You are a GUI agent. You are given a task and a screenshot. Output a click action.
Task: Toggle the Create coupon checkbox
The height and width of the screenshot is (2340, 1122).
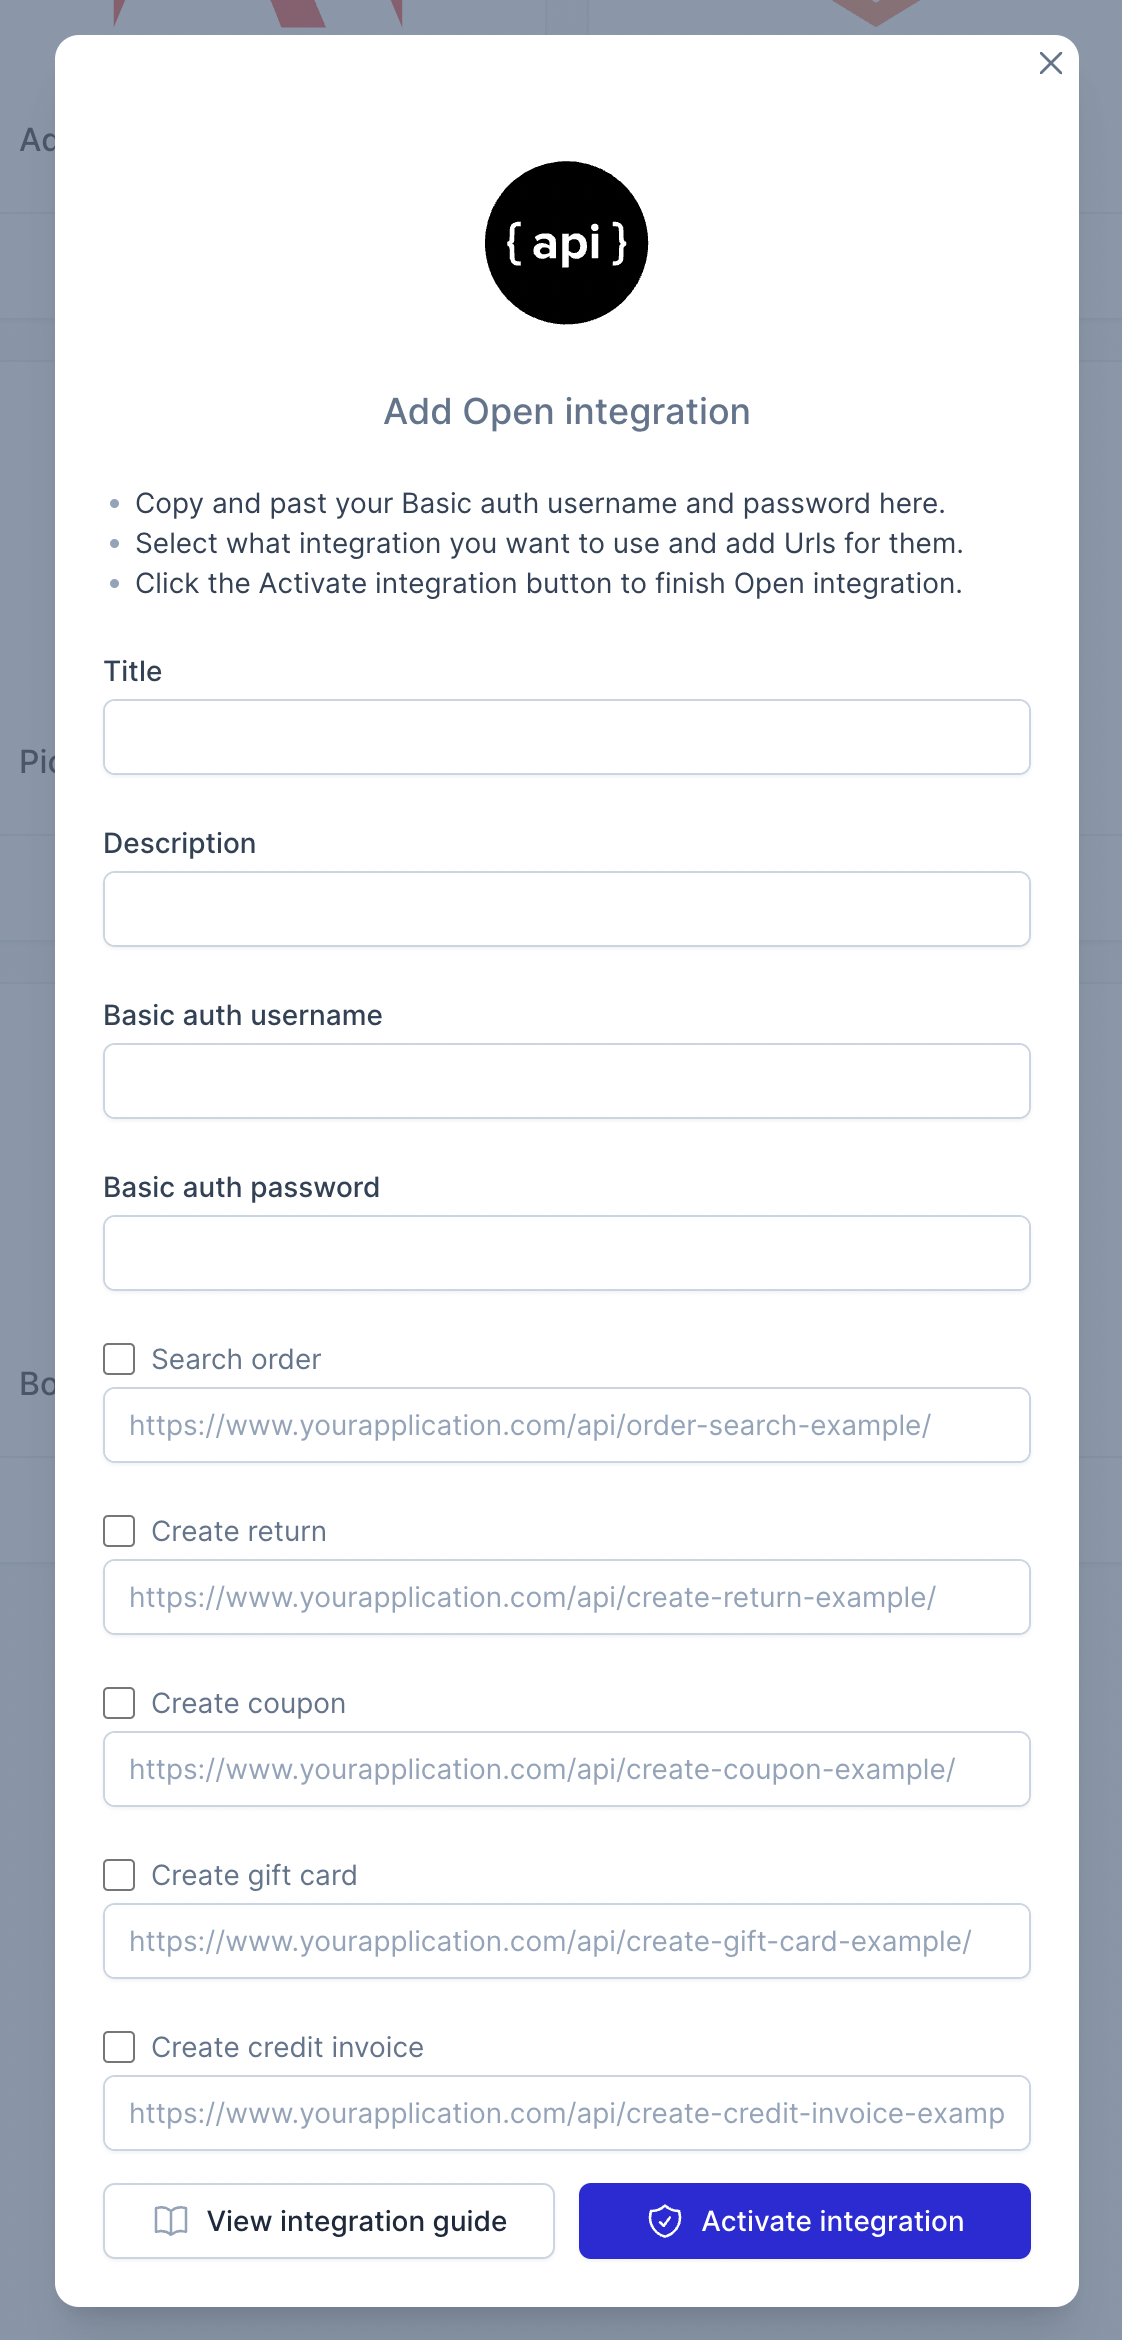click(x=120, y=1703)
